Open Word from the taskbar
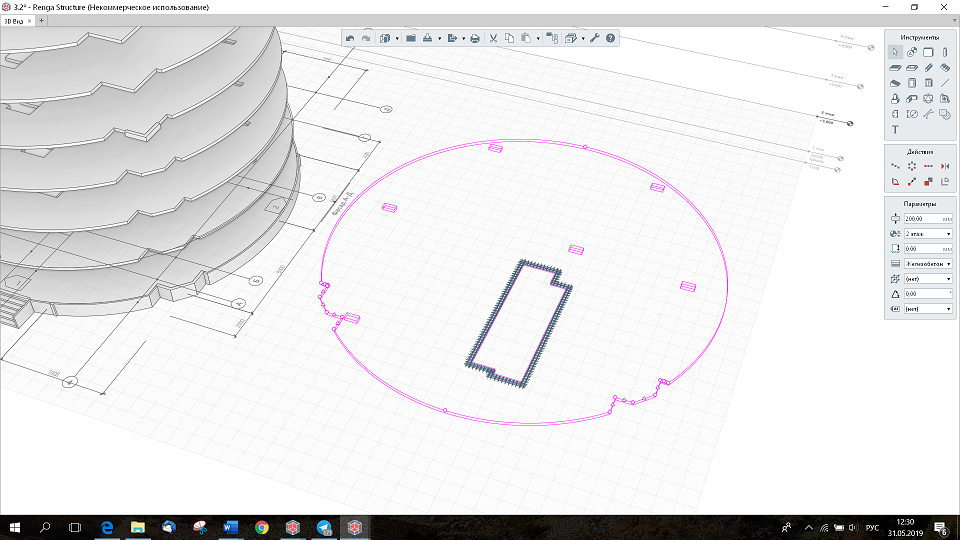The image size is (960, 540). click(230, 527)
